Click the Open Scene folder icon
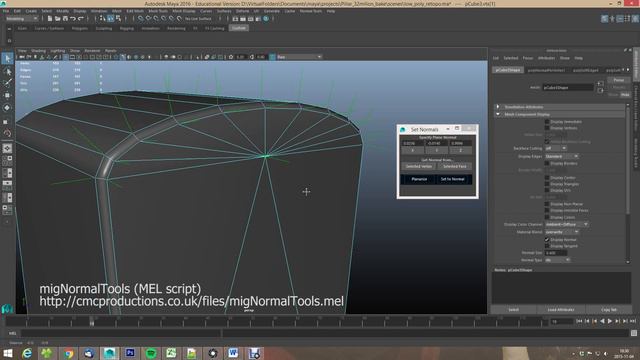The height and width of the screenshot is (360, 640). pos(58,18)
